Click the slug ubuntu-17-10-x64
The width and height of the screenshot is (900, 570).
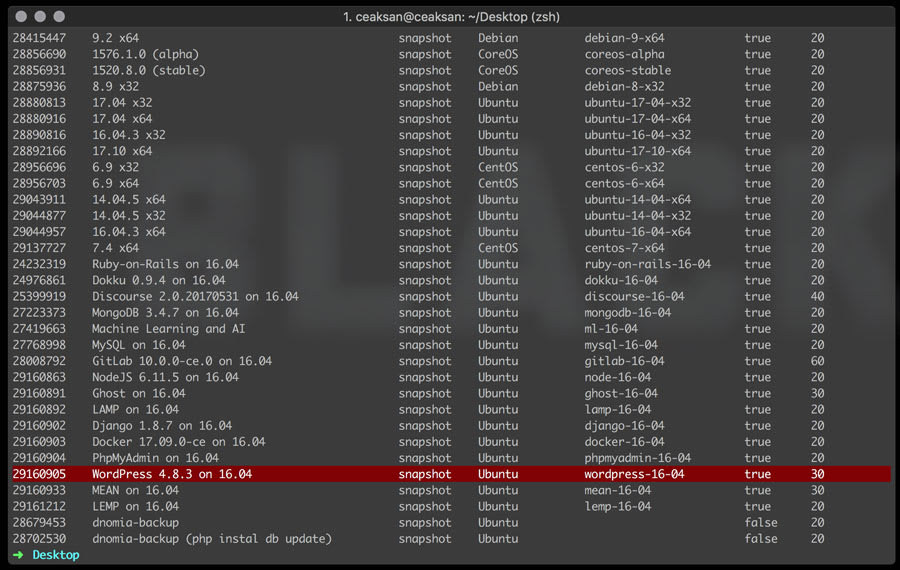pos(638,151)
